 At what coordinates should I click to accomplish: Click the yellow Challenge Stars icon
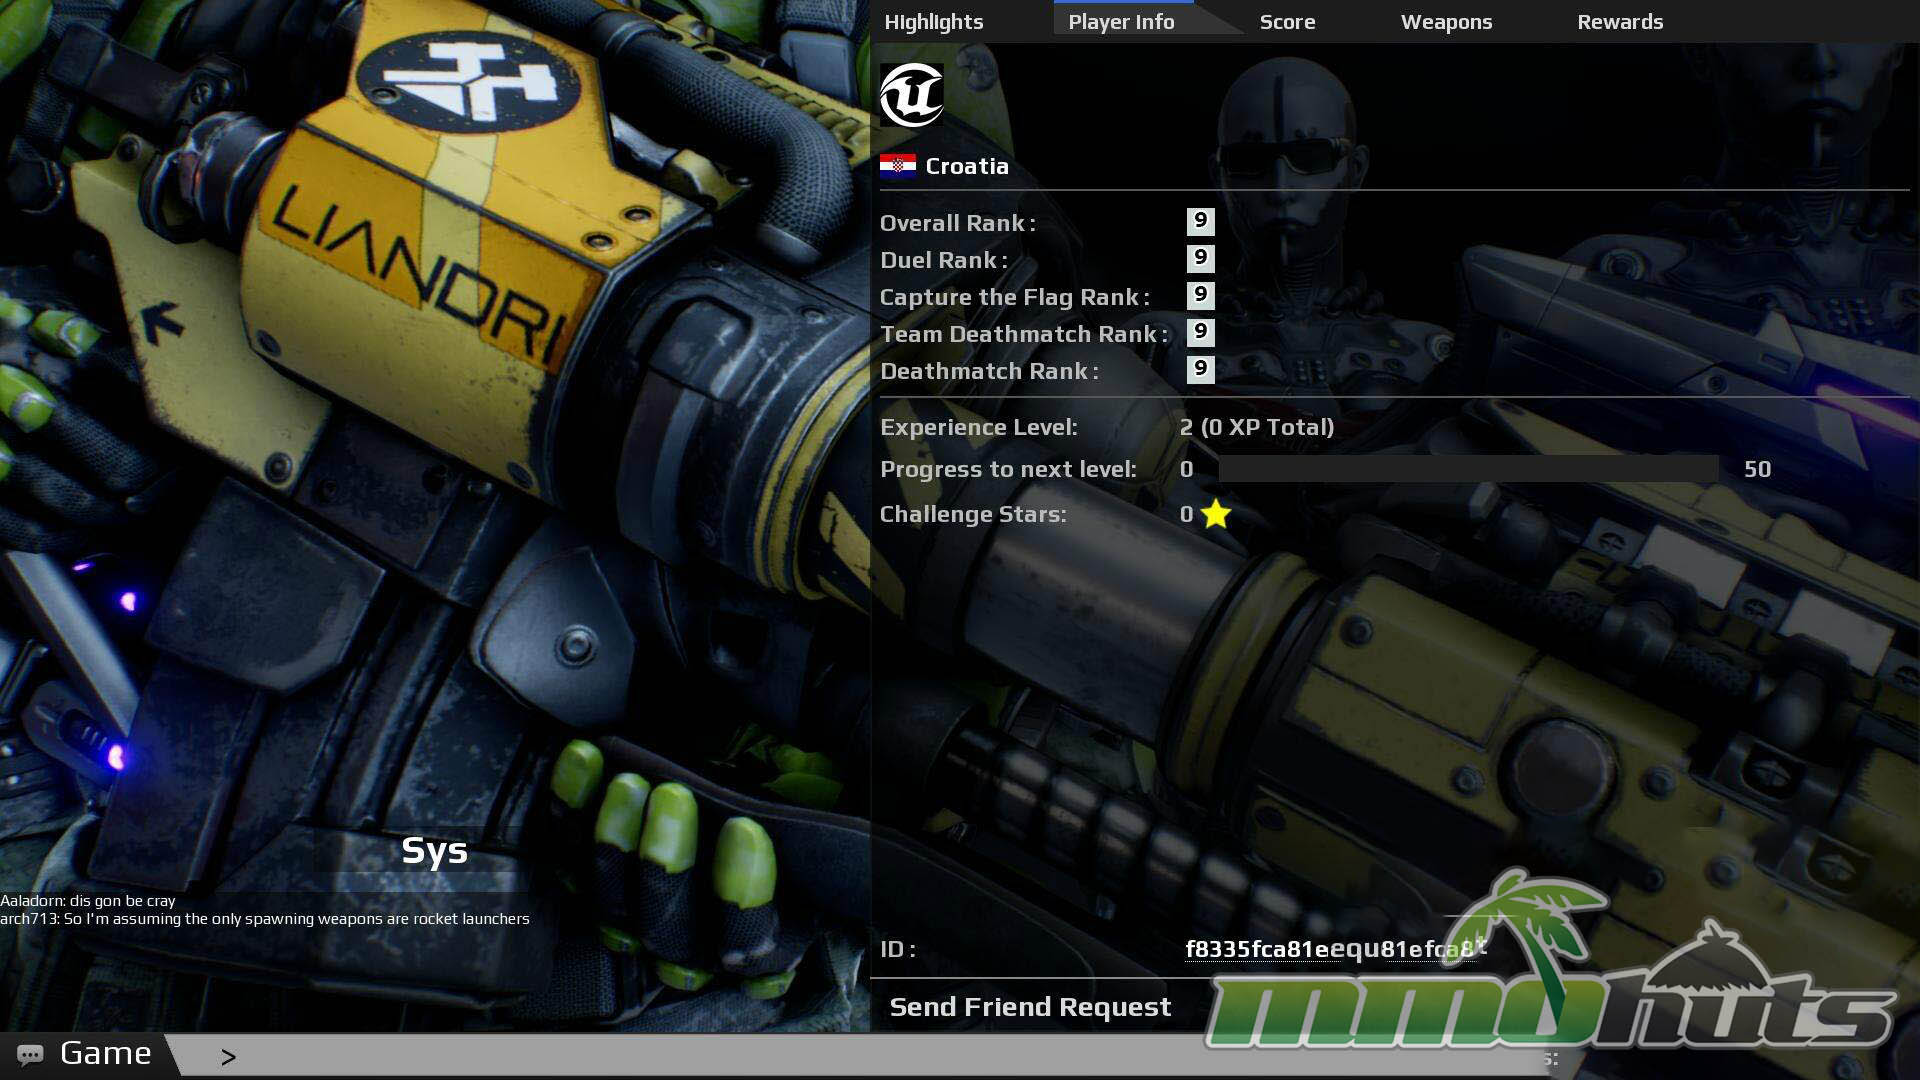(1216, 514)
